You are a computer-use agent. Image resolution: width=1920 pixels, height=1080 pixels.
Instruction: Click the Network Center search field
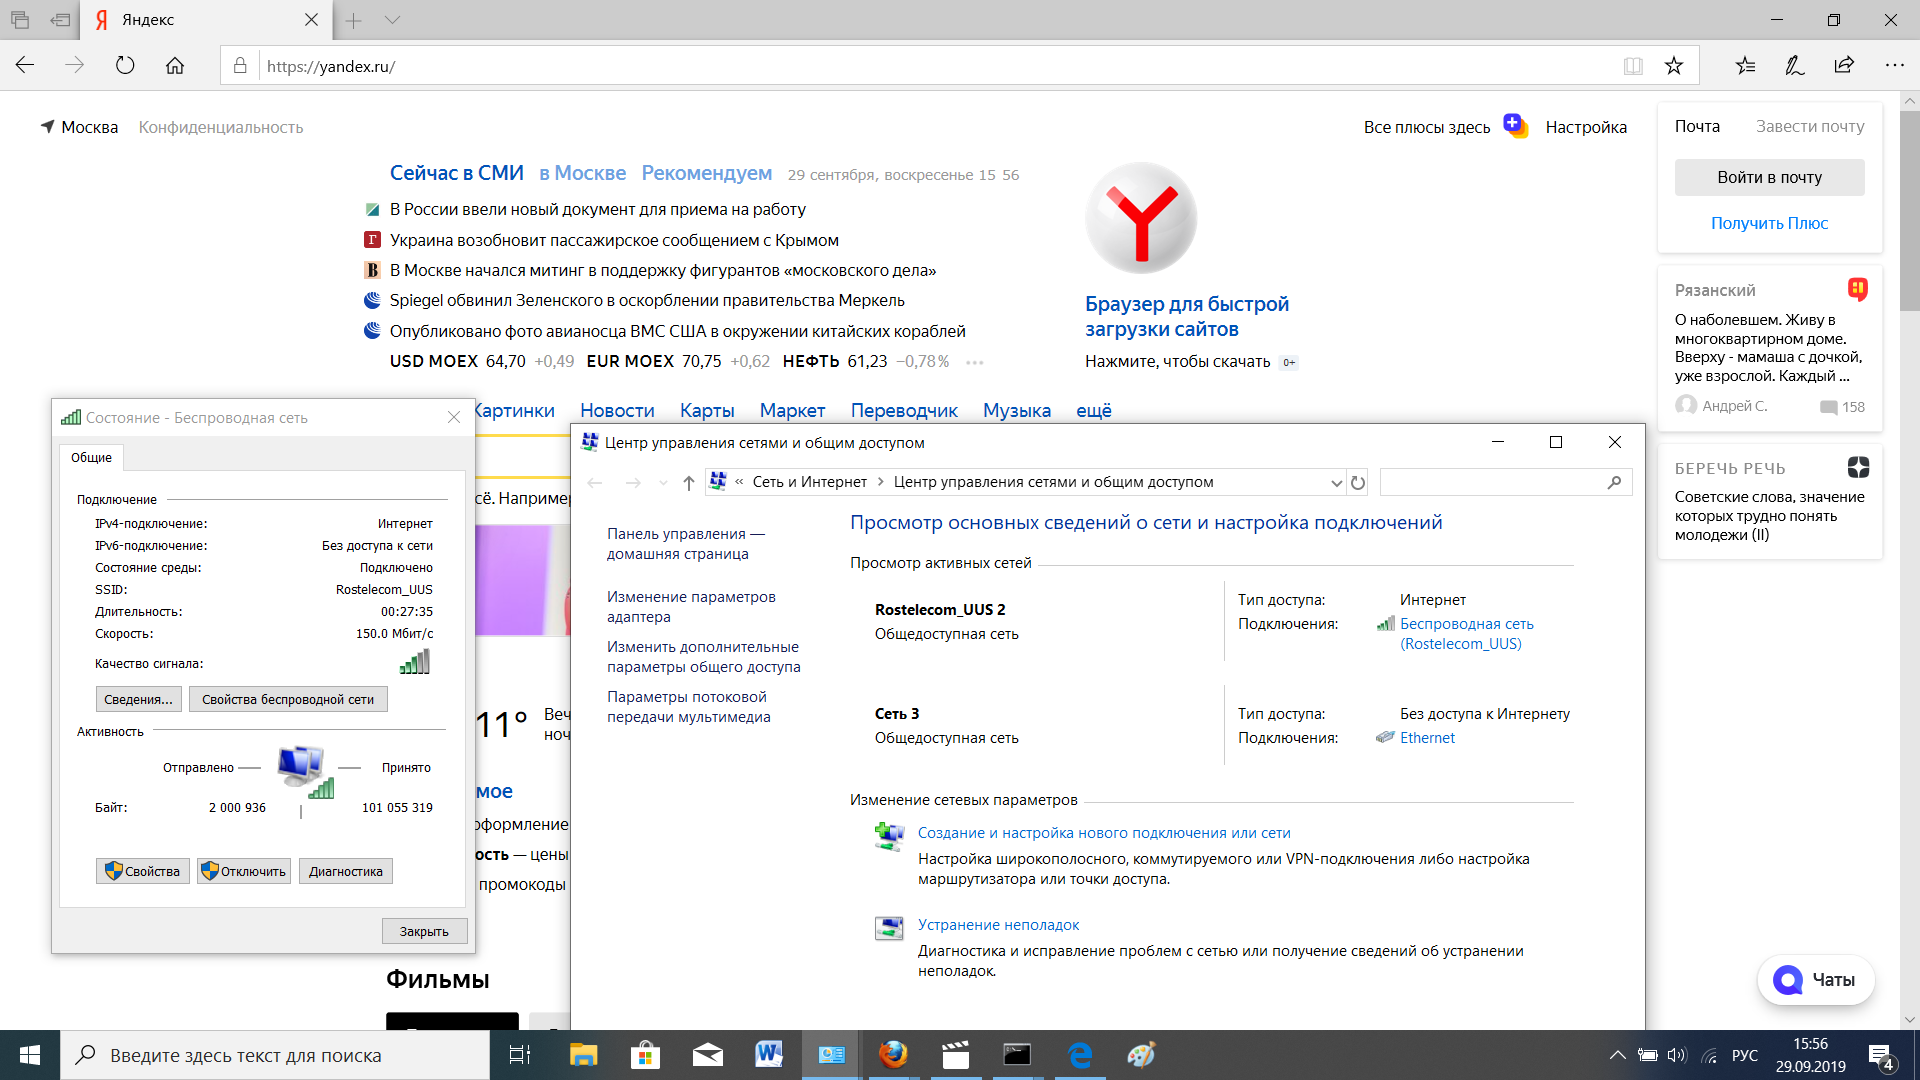pyautogui.click(x=1506, y=482)
